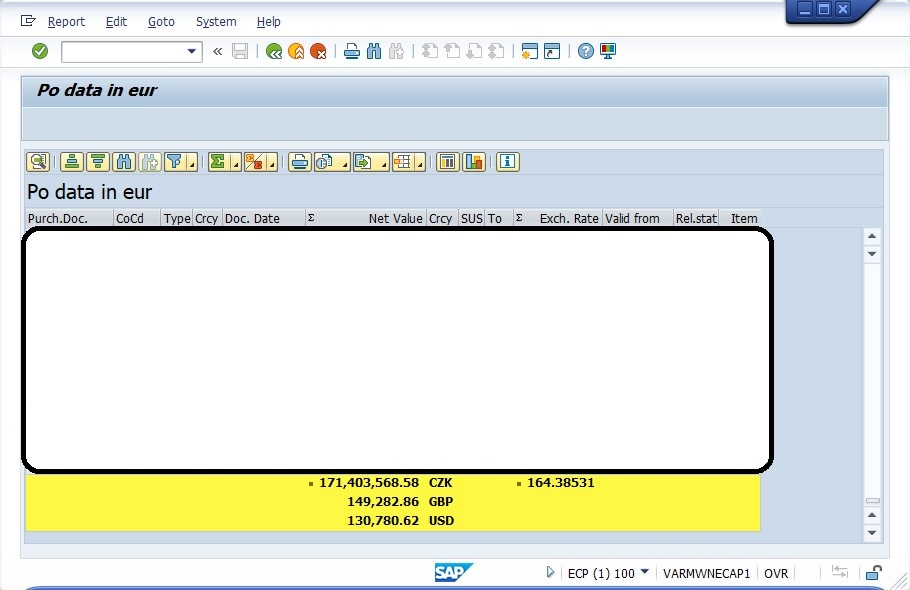Select total 130,780.62 in USD row
The height and width of the screenshot is (590, 910).
tap(383, 521)
